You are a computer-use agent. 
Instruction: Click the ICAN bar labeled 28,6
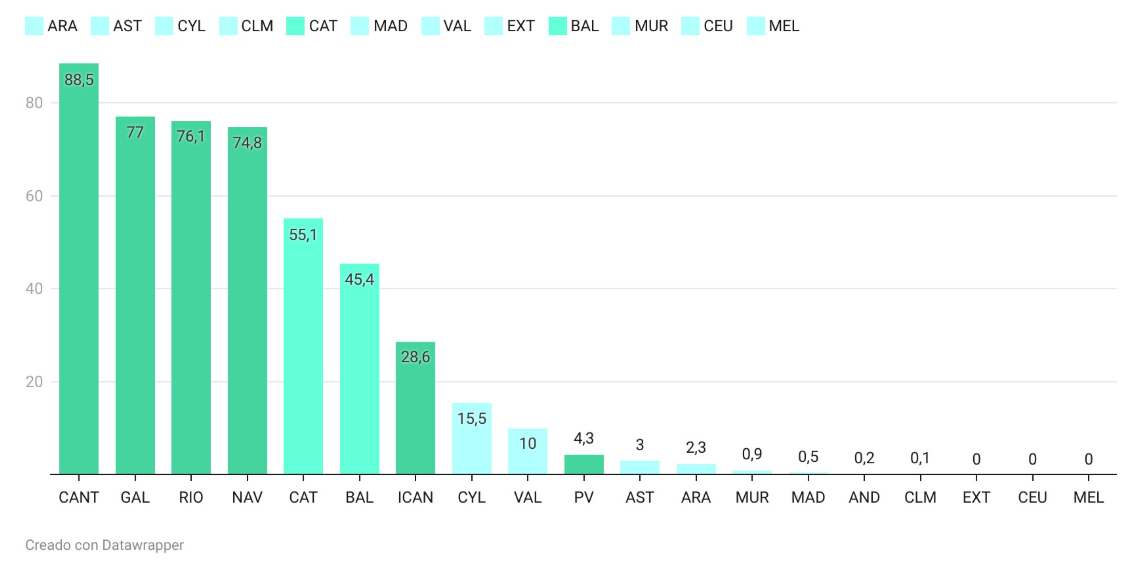pos(415,409)
